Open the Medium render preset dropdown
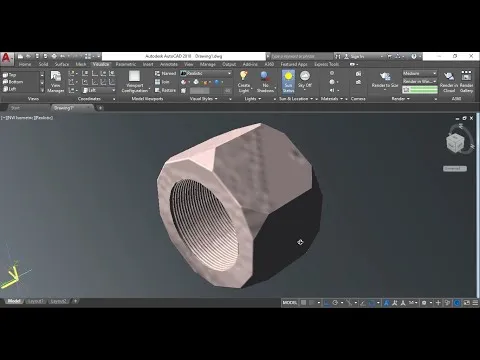The image size is (480, 360). [420, 73]
